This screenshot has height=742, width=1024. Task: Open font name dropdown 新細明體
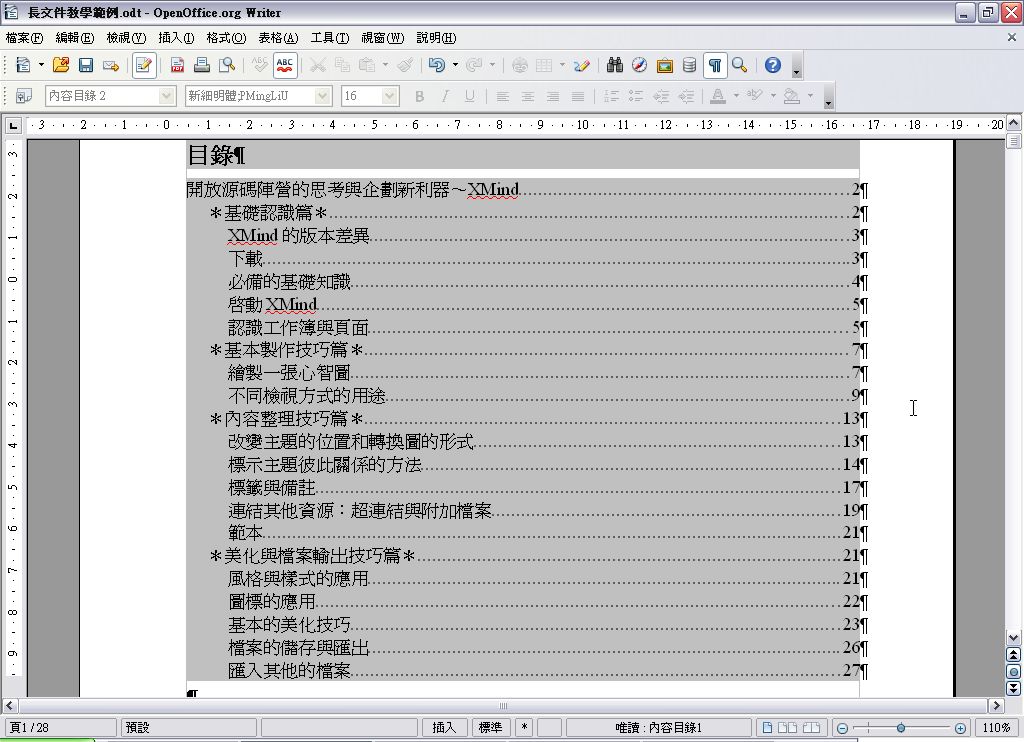[323, 96]
